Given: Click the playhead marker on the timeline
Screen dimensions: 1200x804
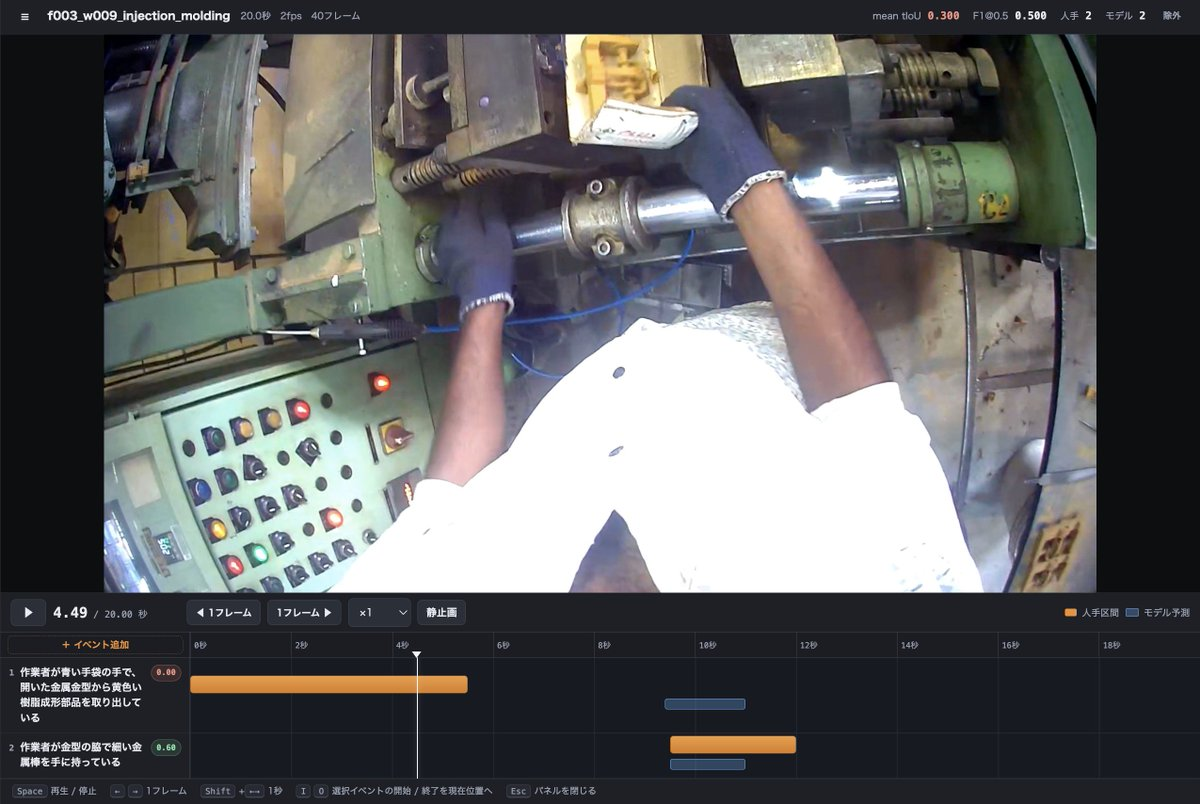Looking at the screenshot, I should point(417,654).
